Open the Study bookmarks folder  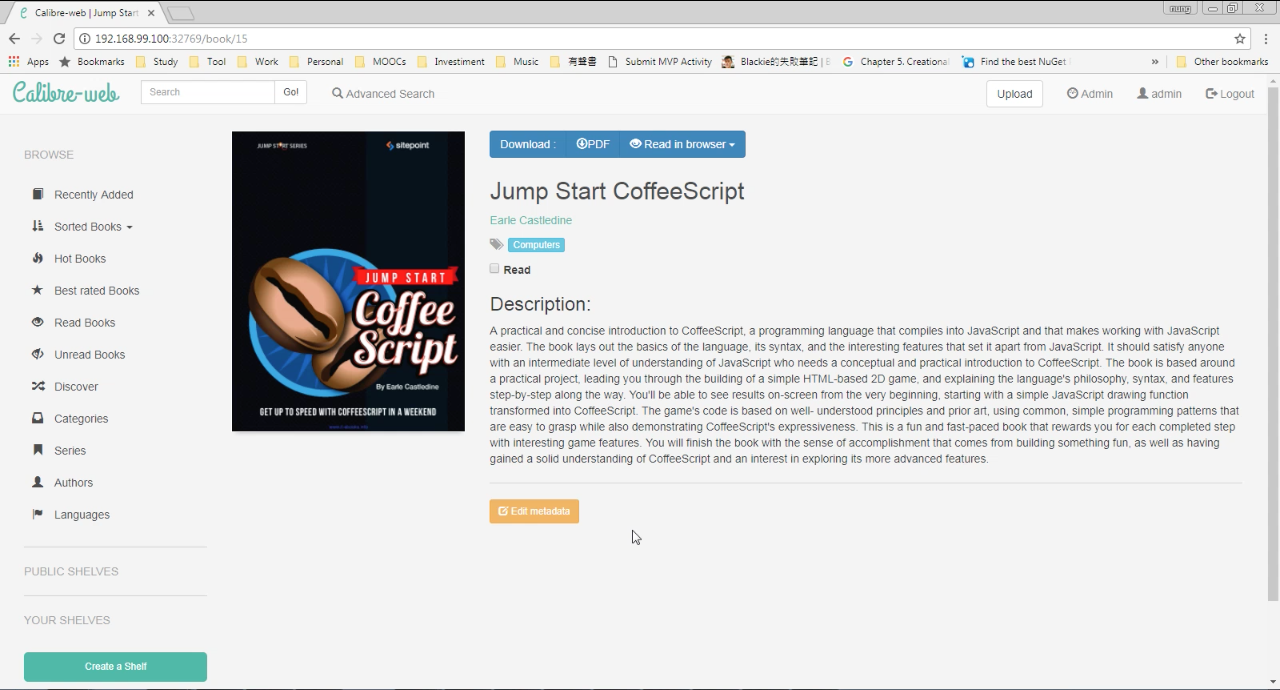pyautogui.click(x=157, y=62)
